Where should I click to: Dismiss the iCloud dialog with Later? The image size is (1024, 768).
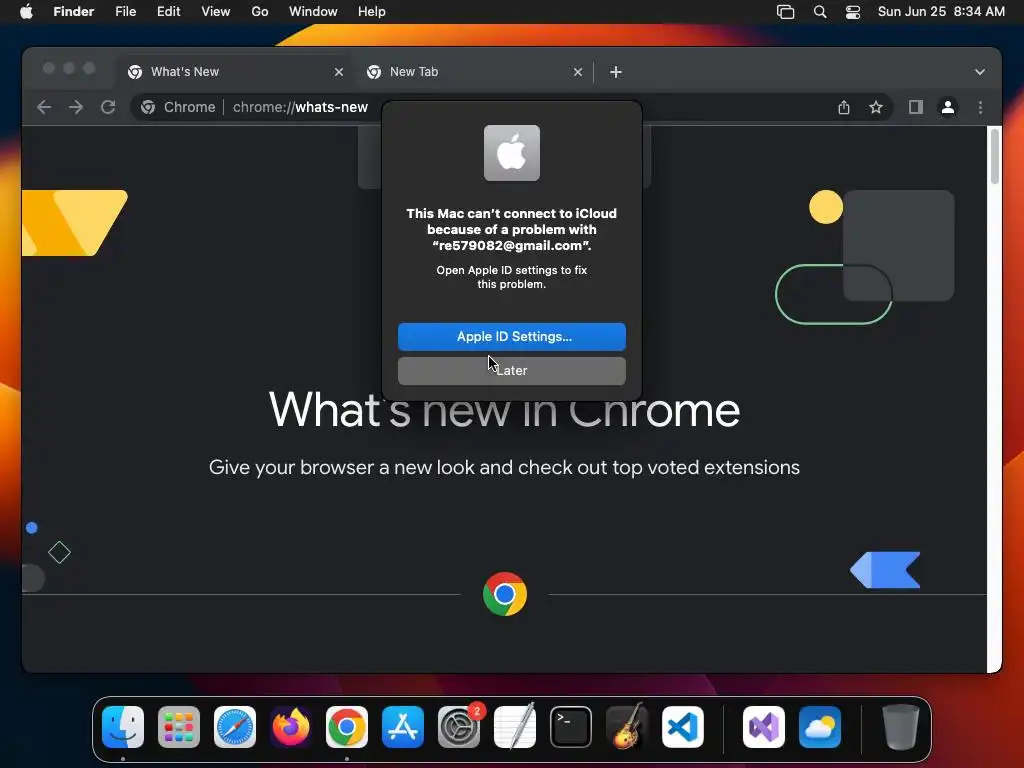pos(511,370)
